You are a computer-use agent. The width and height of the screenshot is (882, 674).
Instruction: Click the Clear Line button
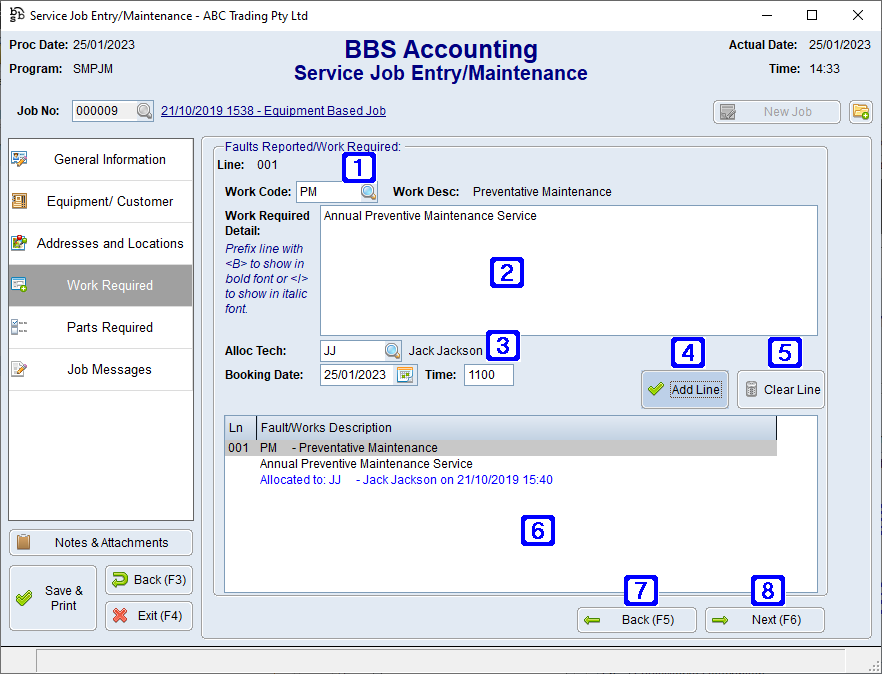coord(781,390)
